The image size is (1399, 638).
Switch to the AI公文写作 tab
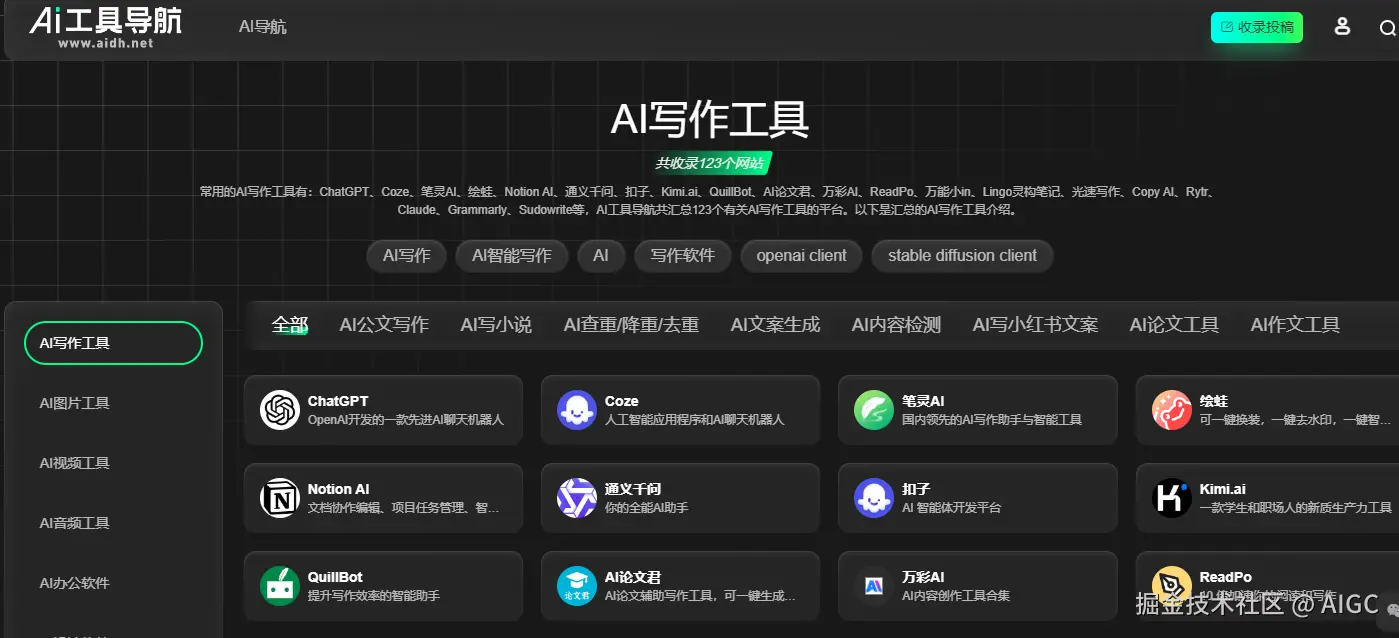[384, 324]
